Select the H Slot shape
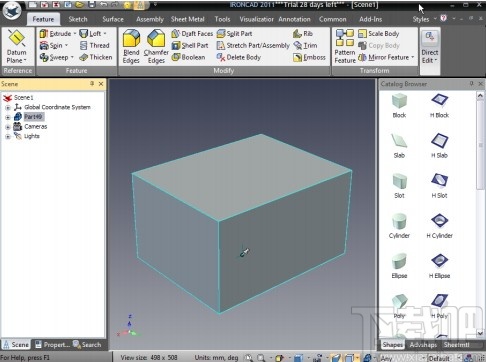Viewport: 486px width, 362px height. coord(439,186)
